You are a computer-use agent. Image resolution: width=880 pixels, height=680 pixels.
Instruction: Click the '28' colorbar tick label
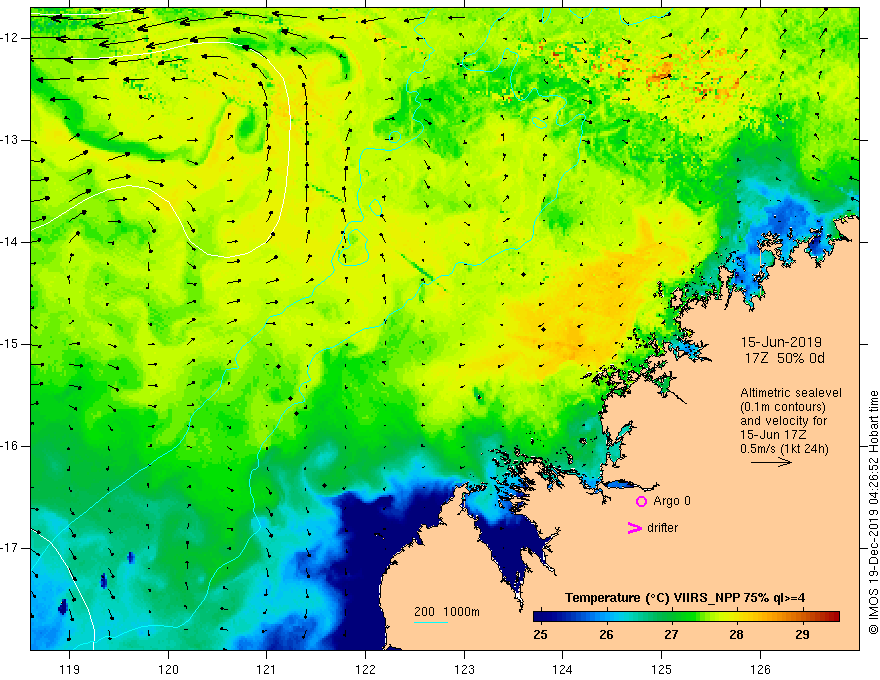(x=736, y=635)
